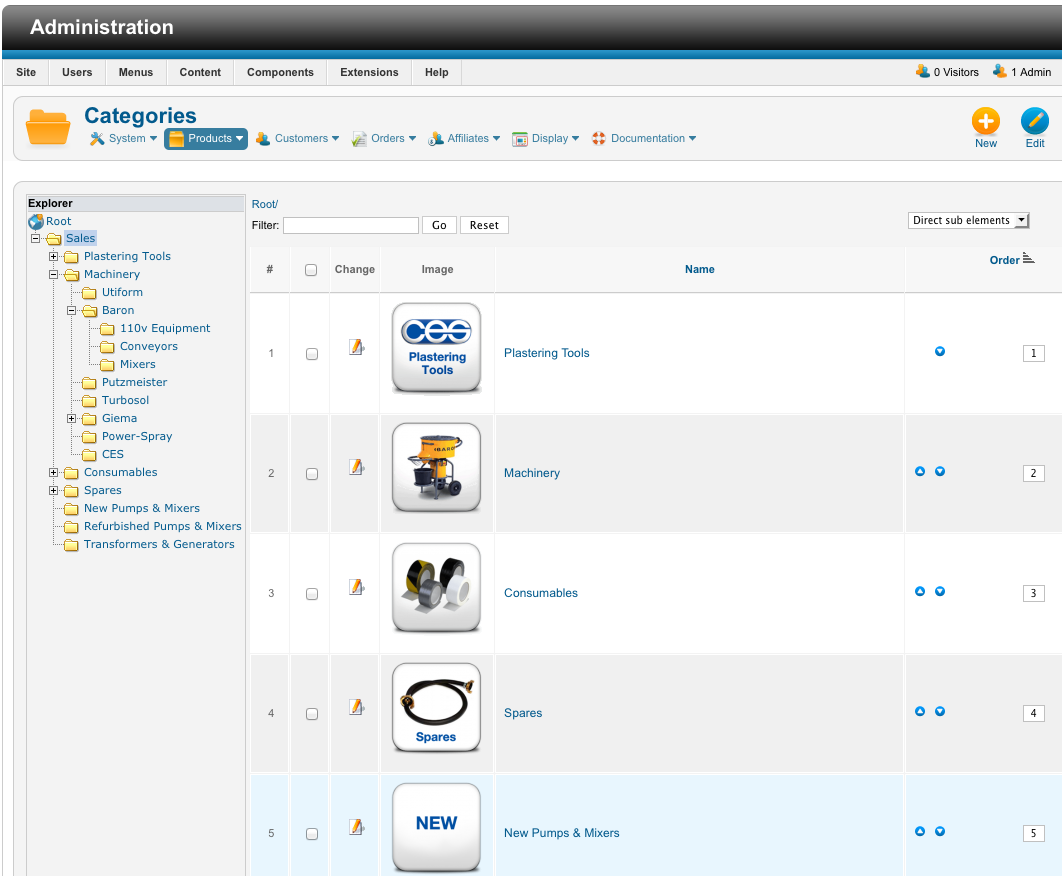Expand the Plastering Tools tree node
This screenshot has width=1062, height=876.
54,256
